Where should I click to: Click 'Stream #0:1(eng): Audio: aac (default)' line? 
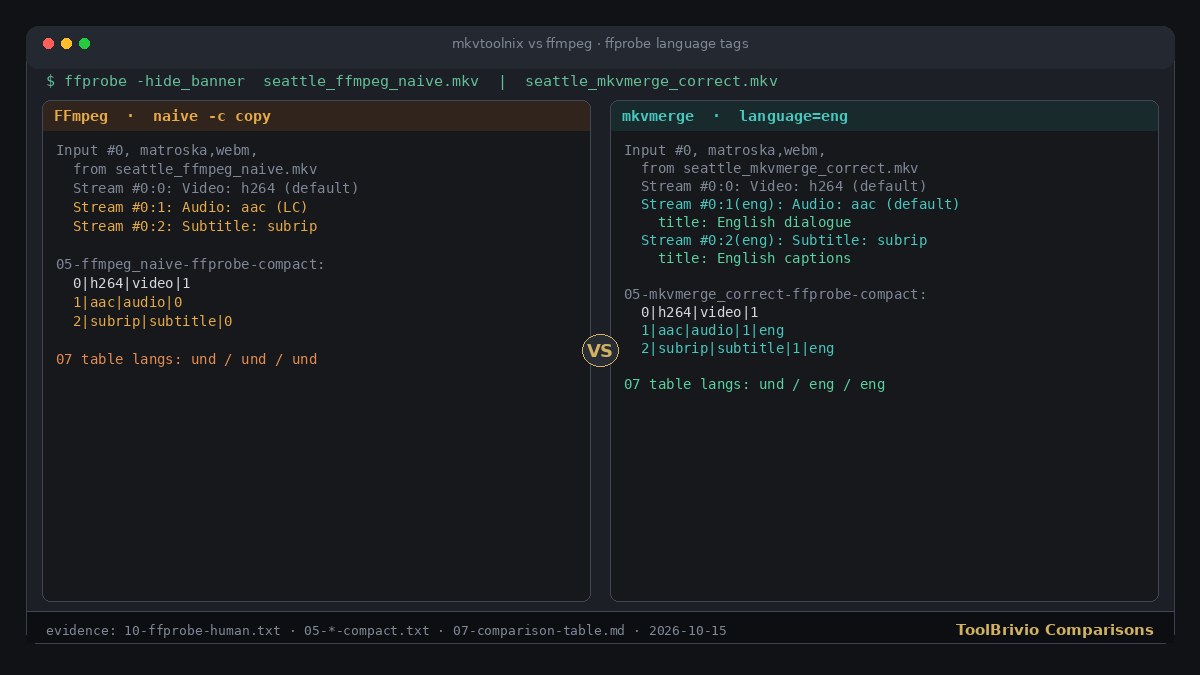[x=800, y=204]
